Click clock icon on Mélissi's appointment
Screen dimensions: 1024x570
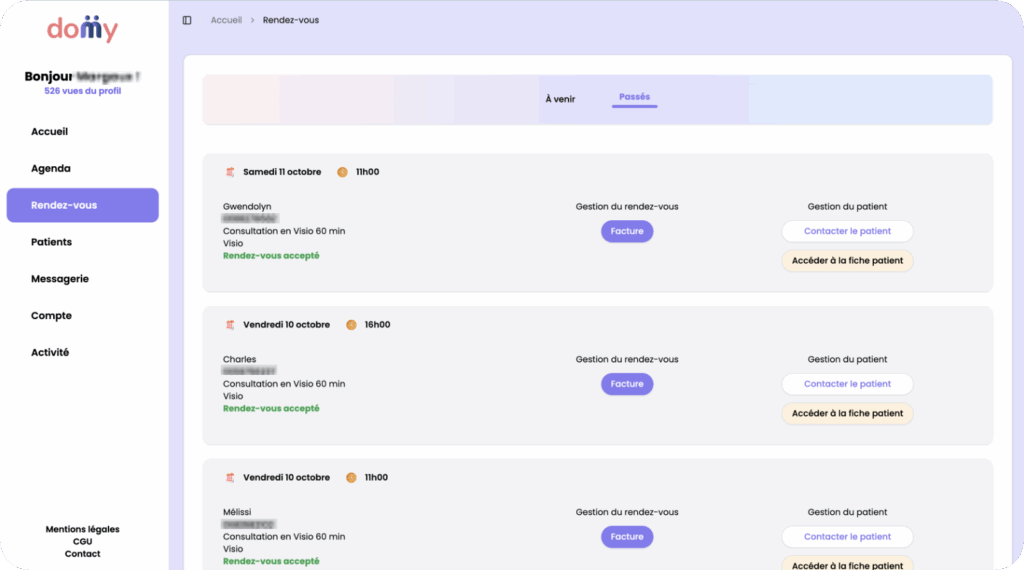pyautogui.click(x=351, y=478)
